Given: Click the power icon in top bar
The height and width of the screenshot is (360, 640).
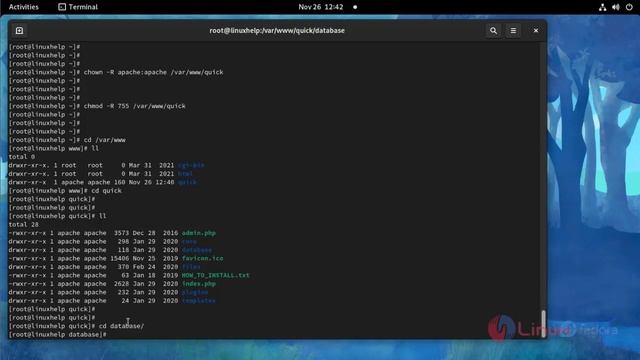Looking at the screenshot, I should click(629, 7).
